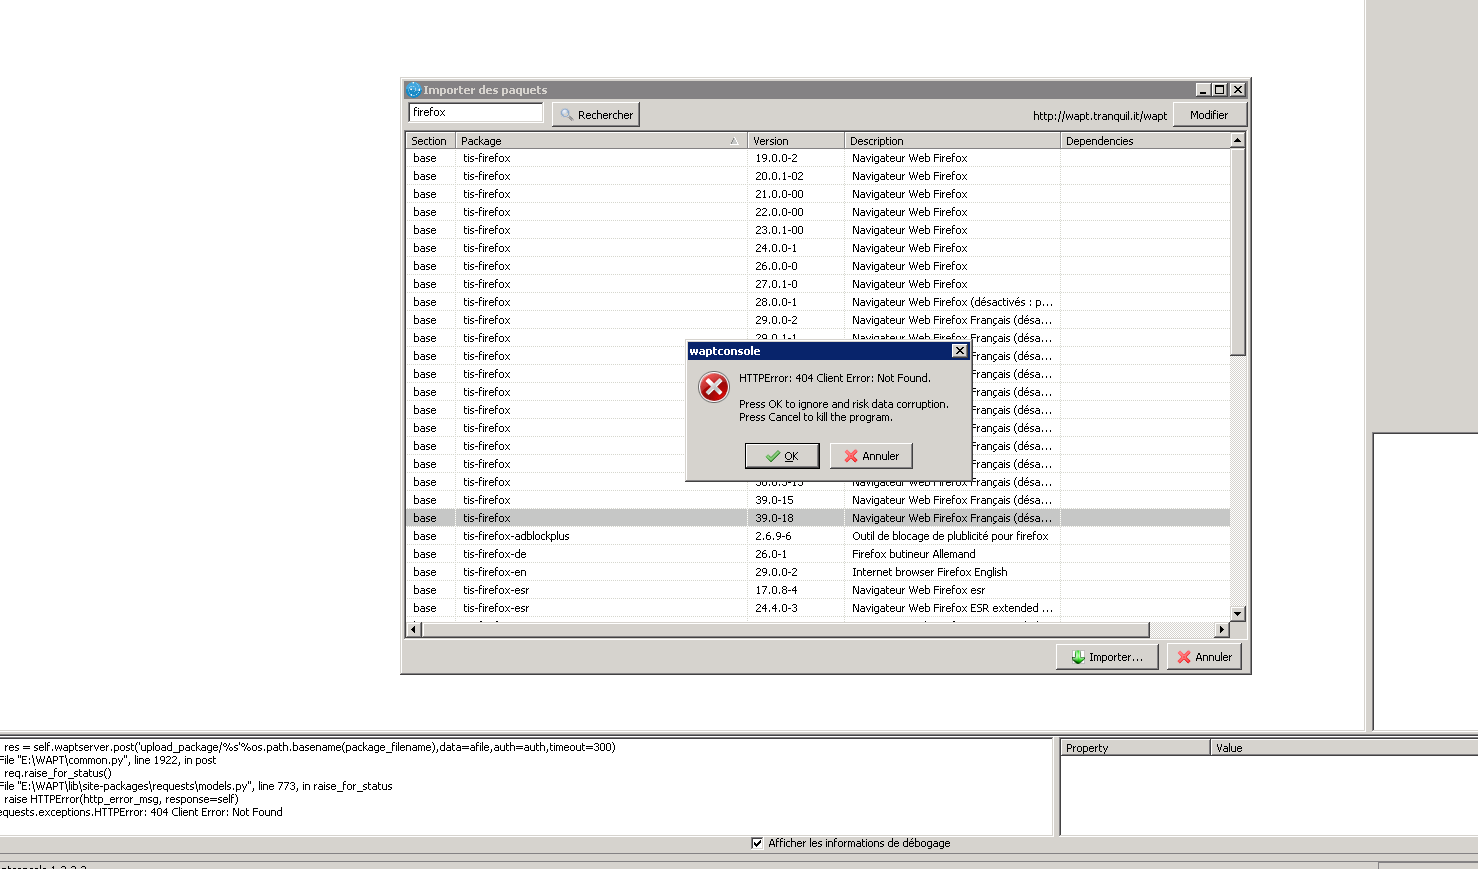Select the highlighted version cell 39.0-18
Viewport: 1478px width, 869px height.
pyautogui.click(x=774, y=518)
